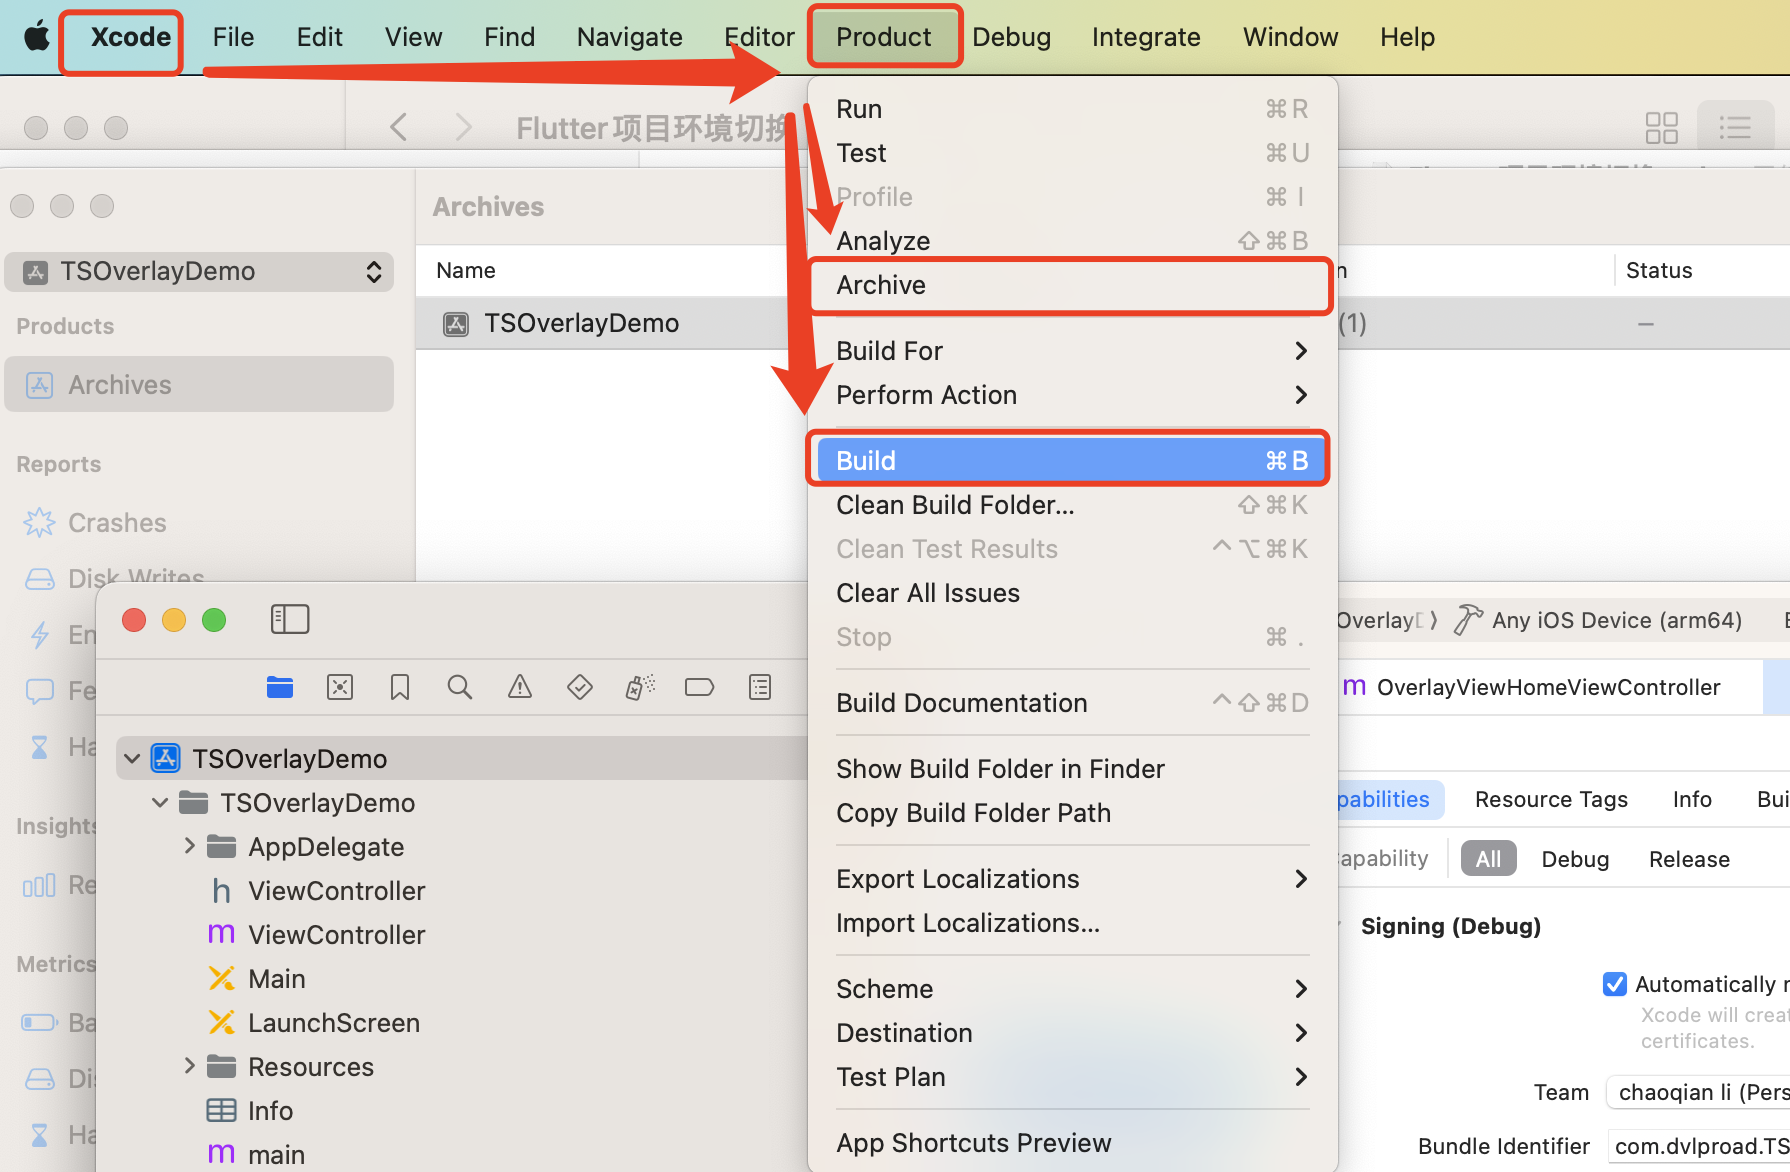
Task: Select Analyze in the Product menu
Action: 1071,241
